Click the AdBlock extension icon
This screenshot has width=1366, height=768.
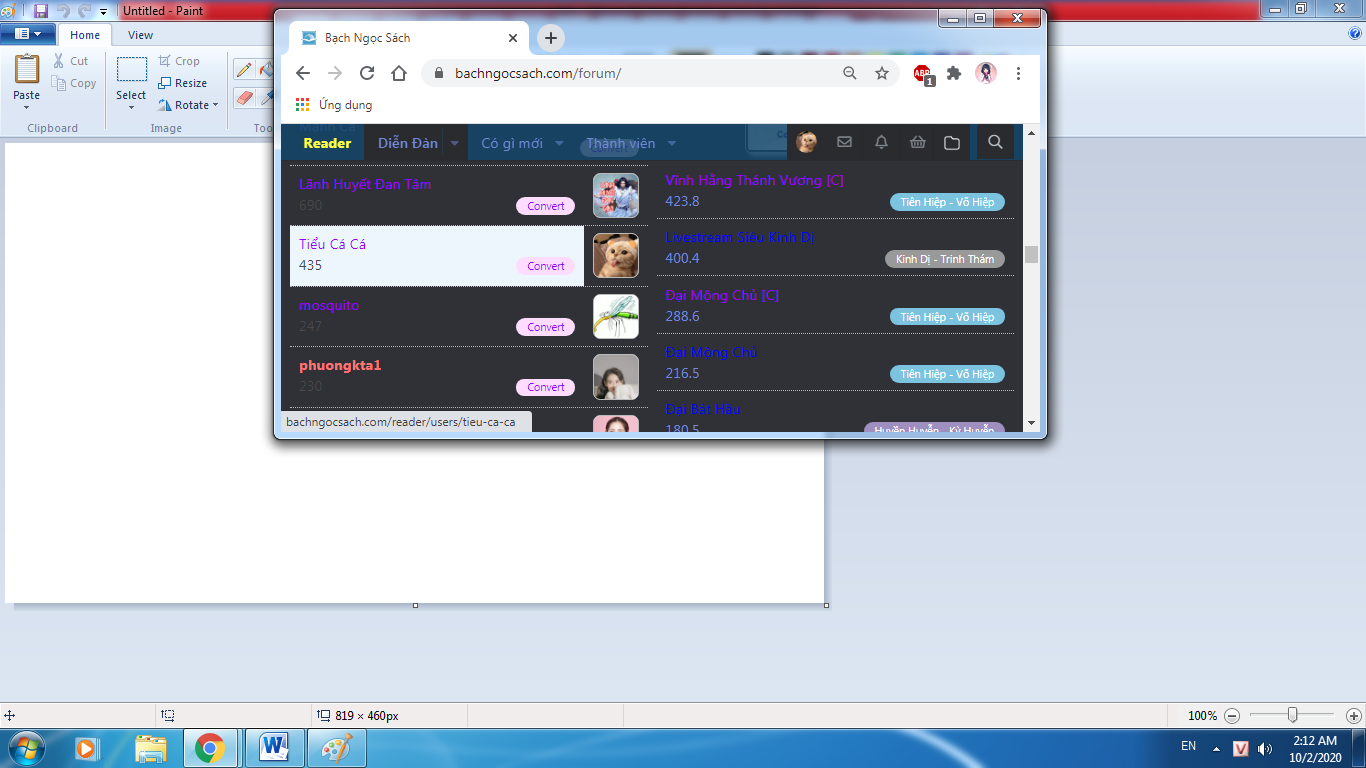tap(922, 73)
